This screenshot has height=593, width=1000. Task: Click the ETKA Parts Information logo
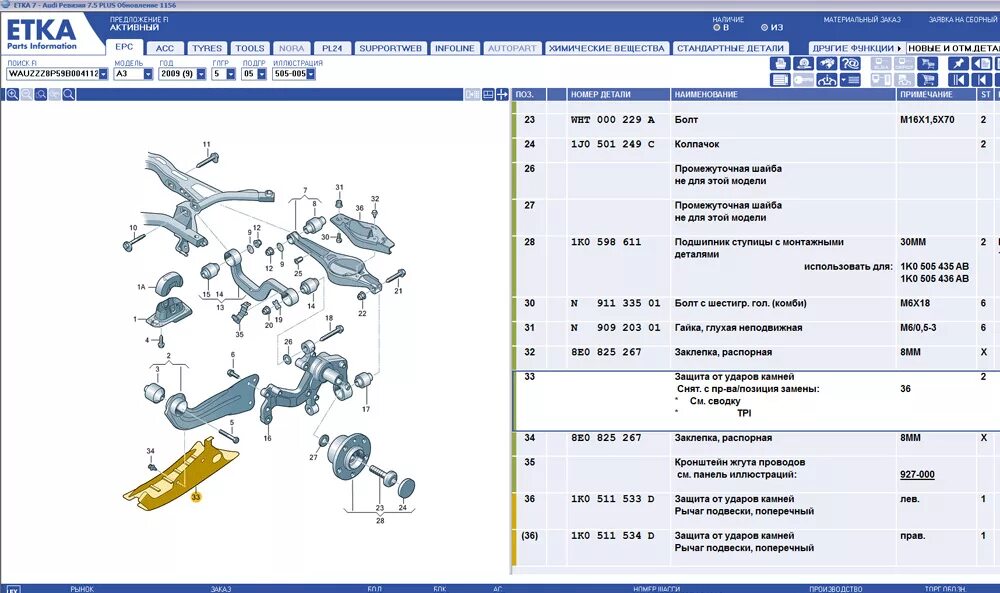click(41, 34)
